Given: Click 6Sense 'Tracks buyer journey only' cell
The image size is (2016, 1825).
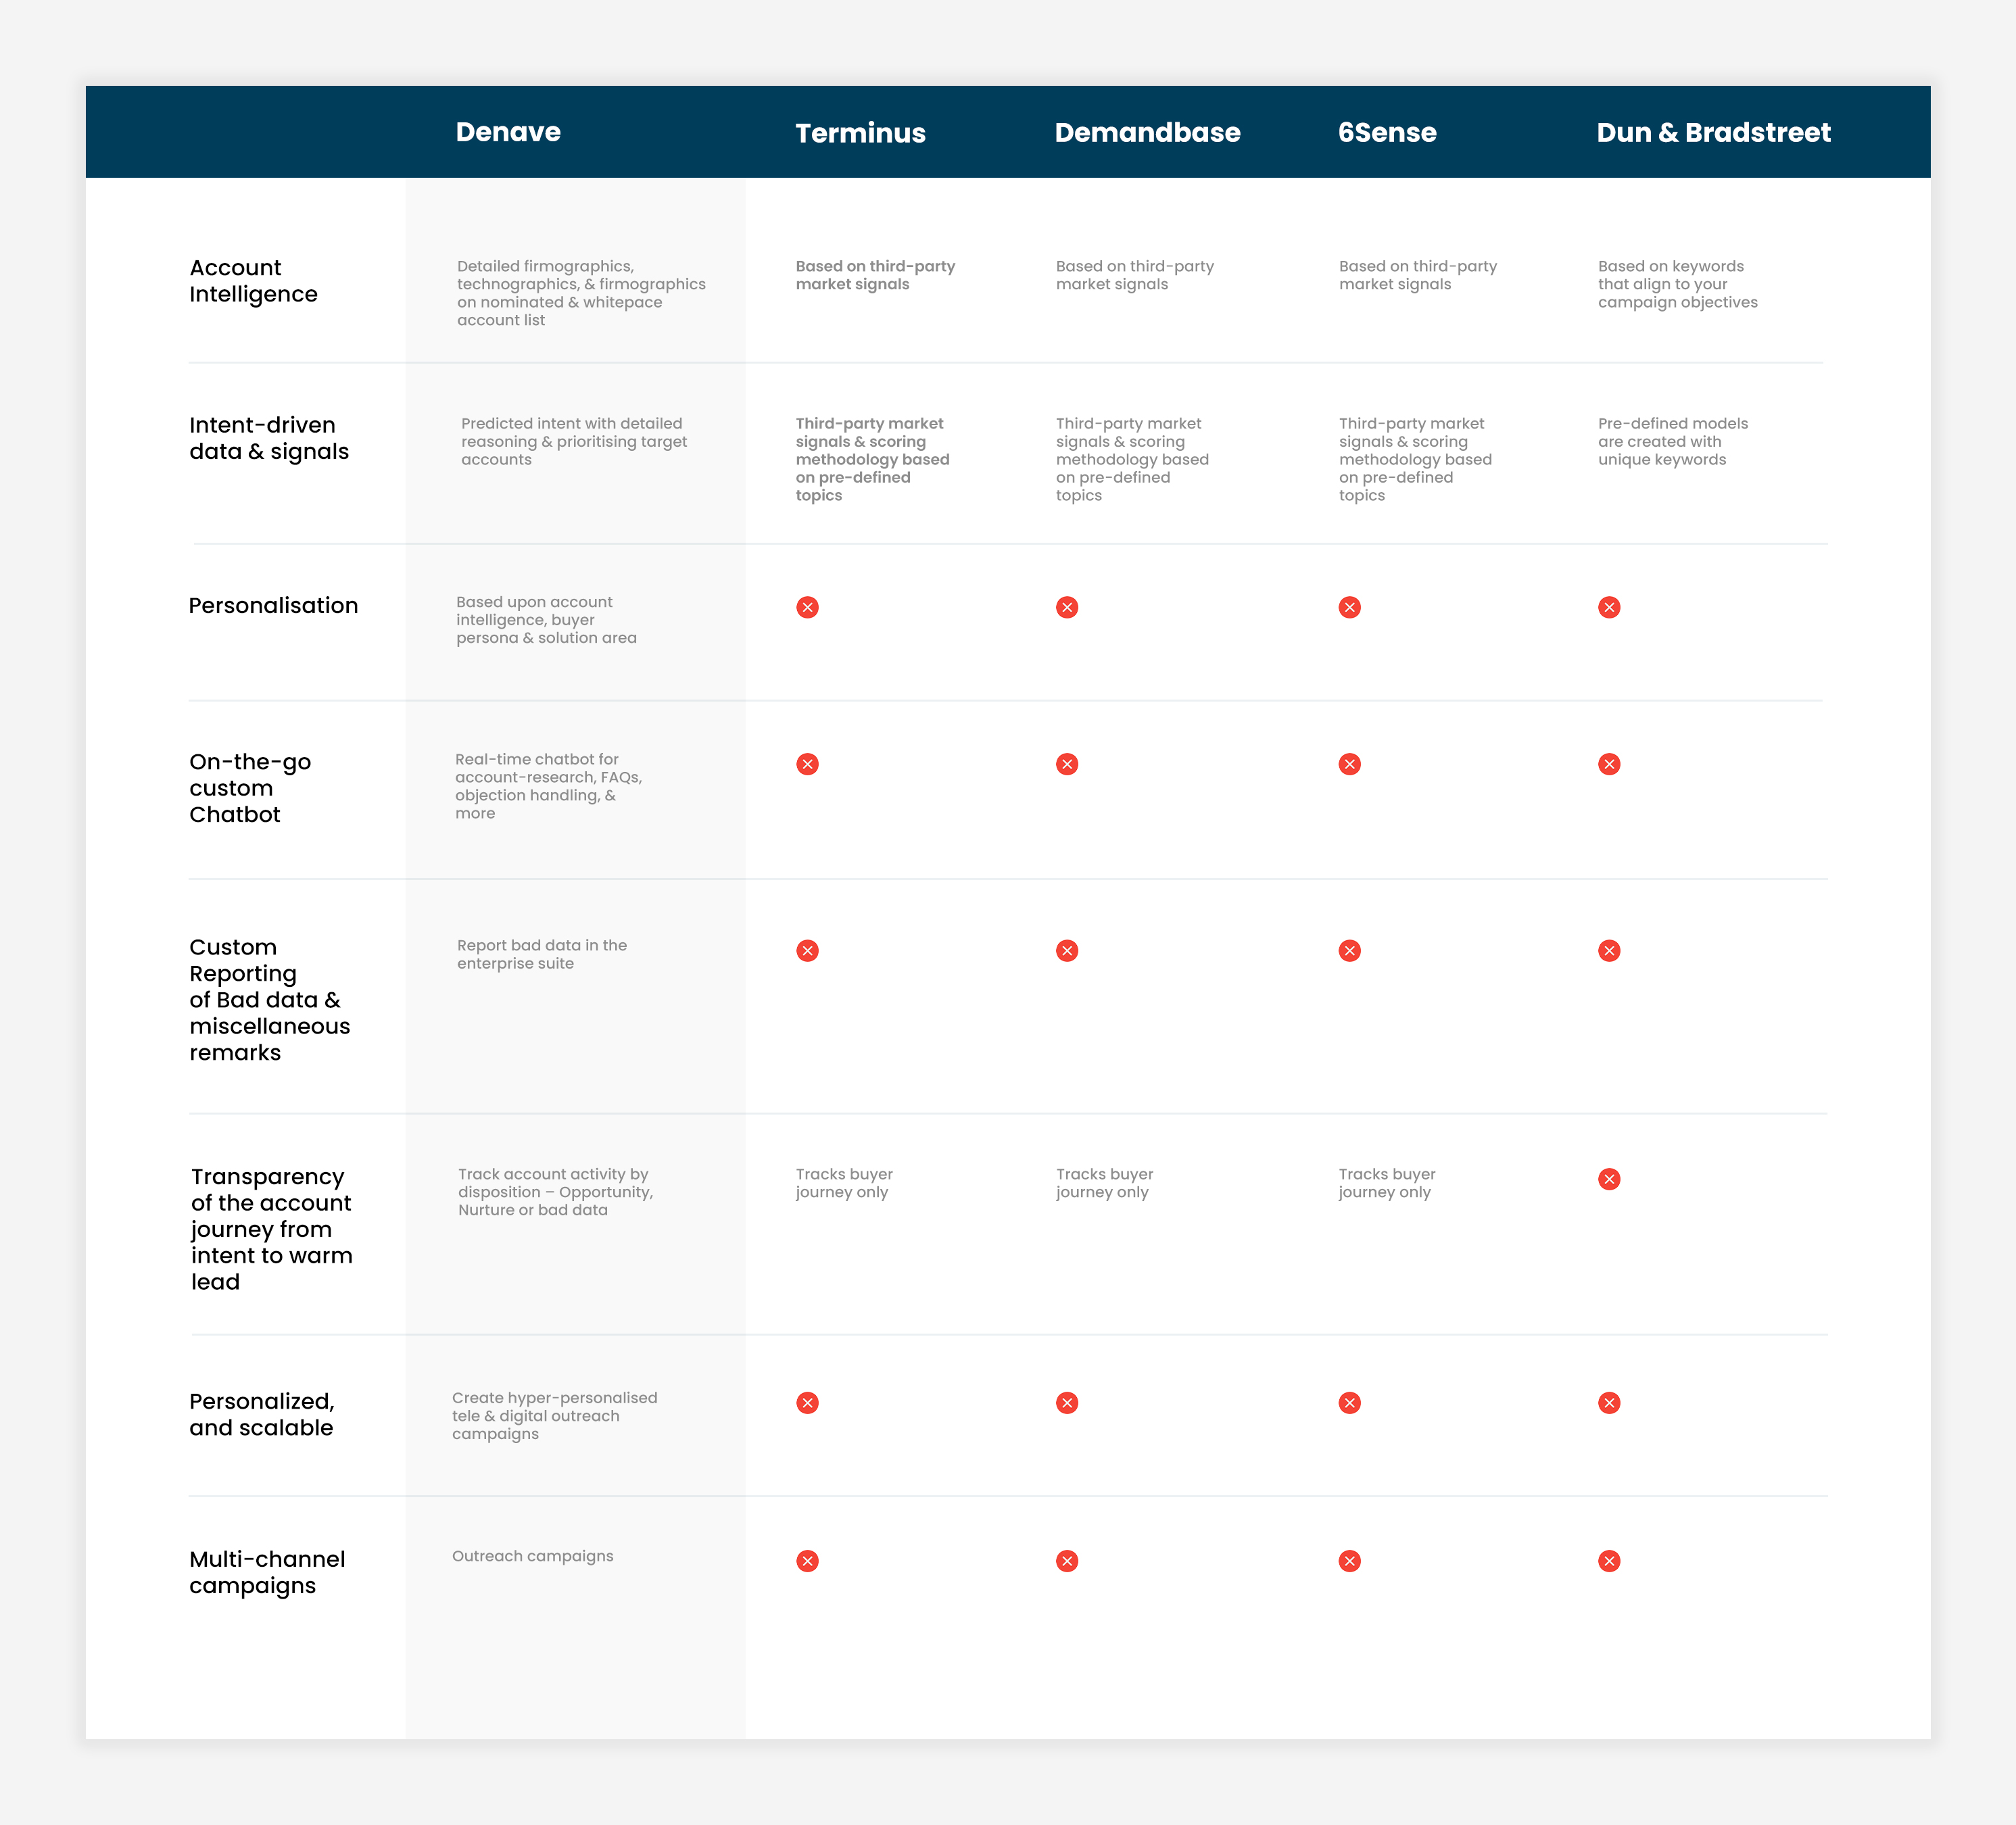Looking at the screenshot, I should pyautogui.click(x=1387, y=1183).
